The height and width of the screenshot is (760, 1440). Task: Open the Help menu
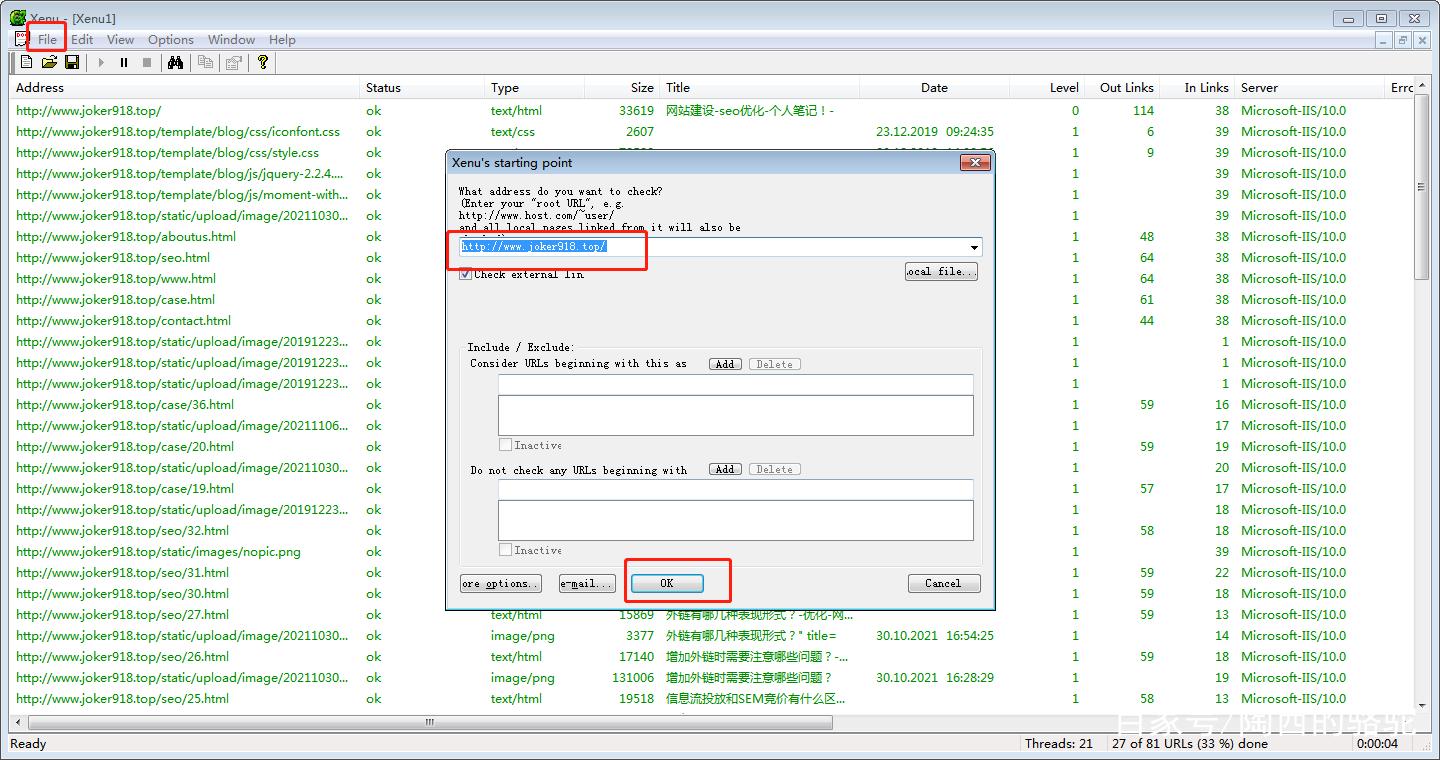point(282,39)
